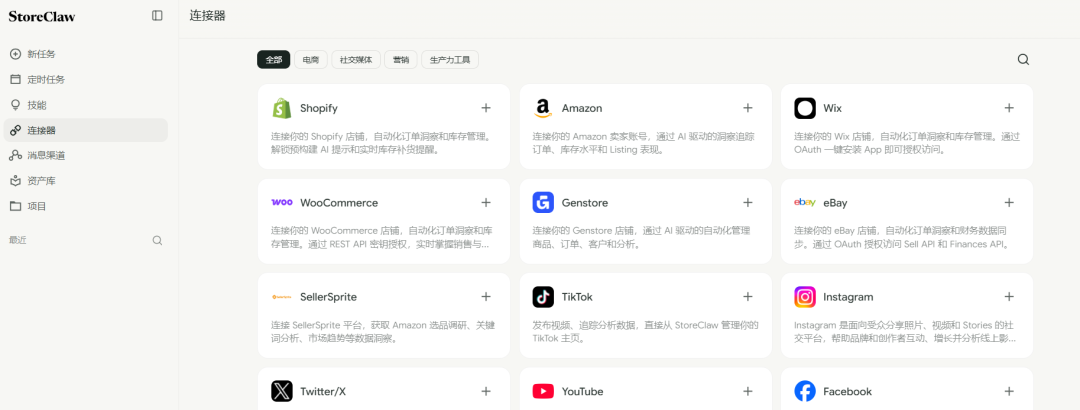Screen dimensions: 1080x410
Task: Click the TikTok logo icon
Action: 543,297
